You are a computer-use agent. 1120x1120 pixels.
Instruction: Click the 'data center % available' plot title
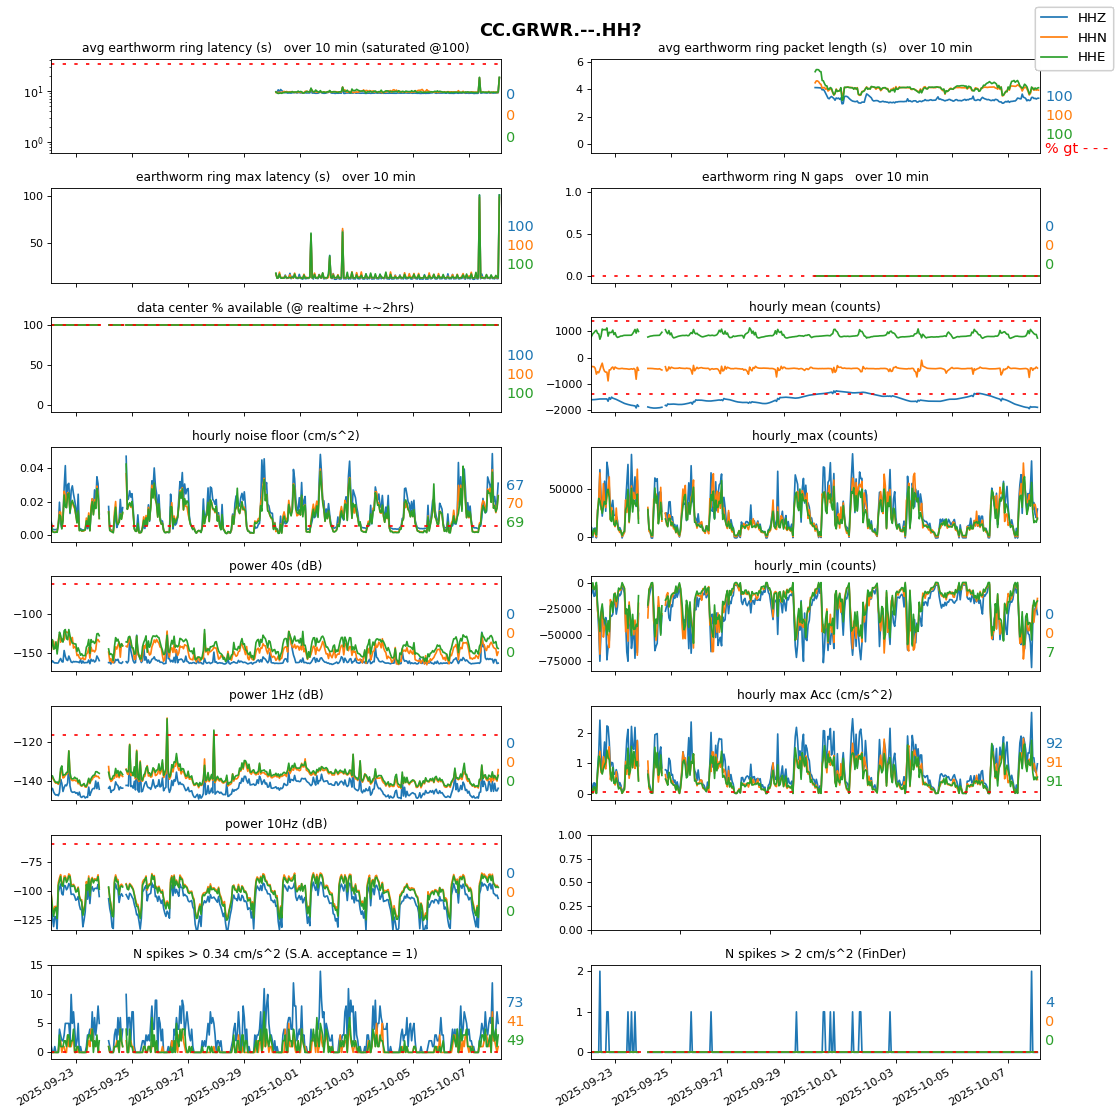coord(275,307)
